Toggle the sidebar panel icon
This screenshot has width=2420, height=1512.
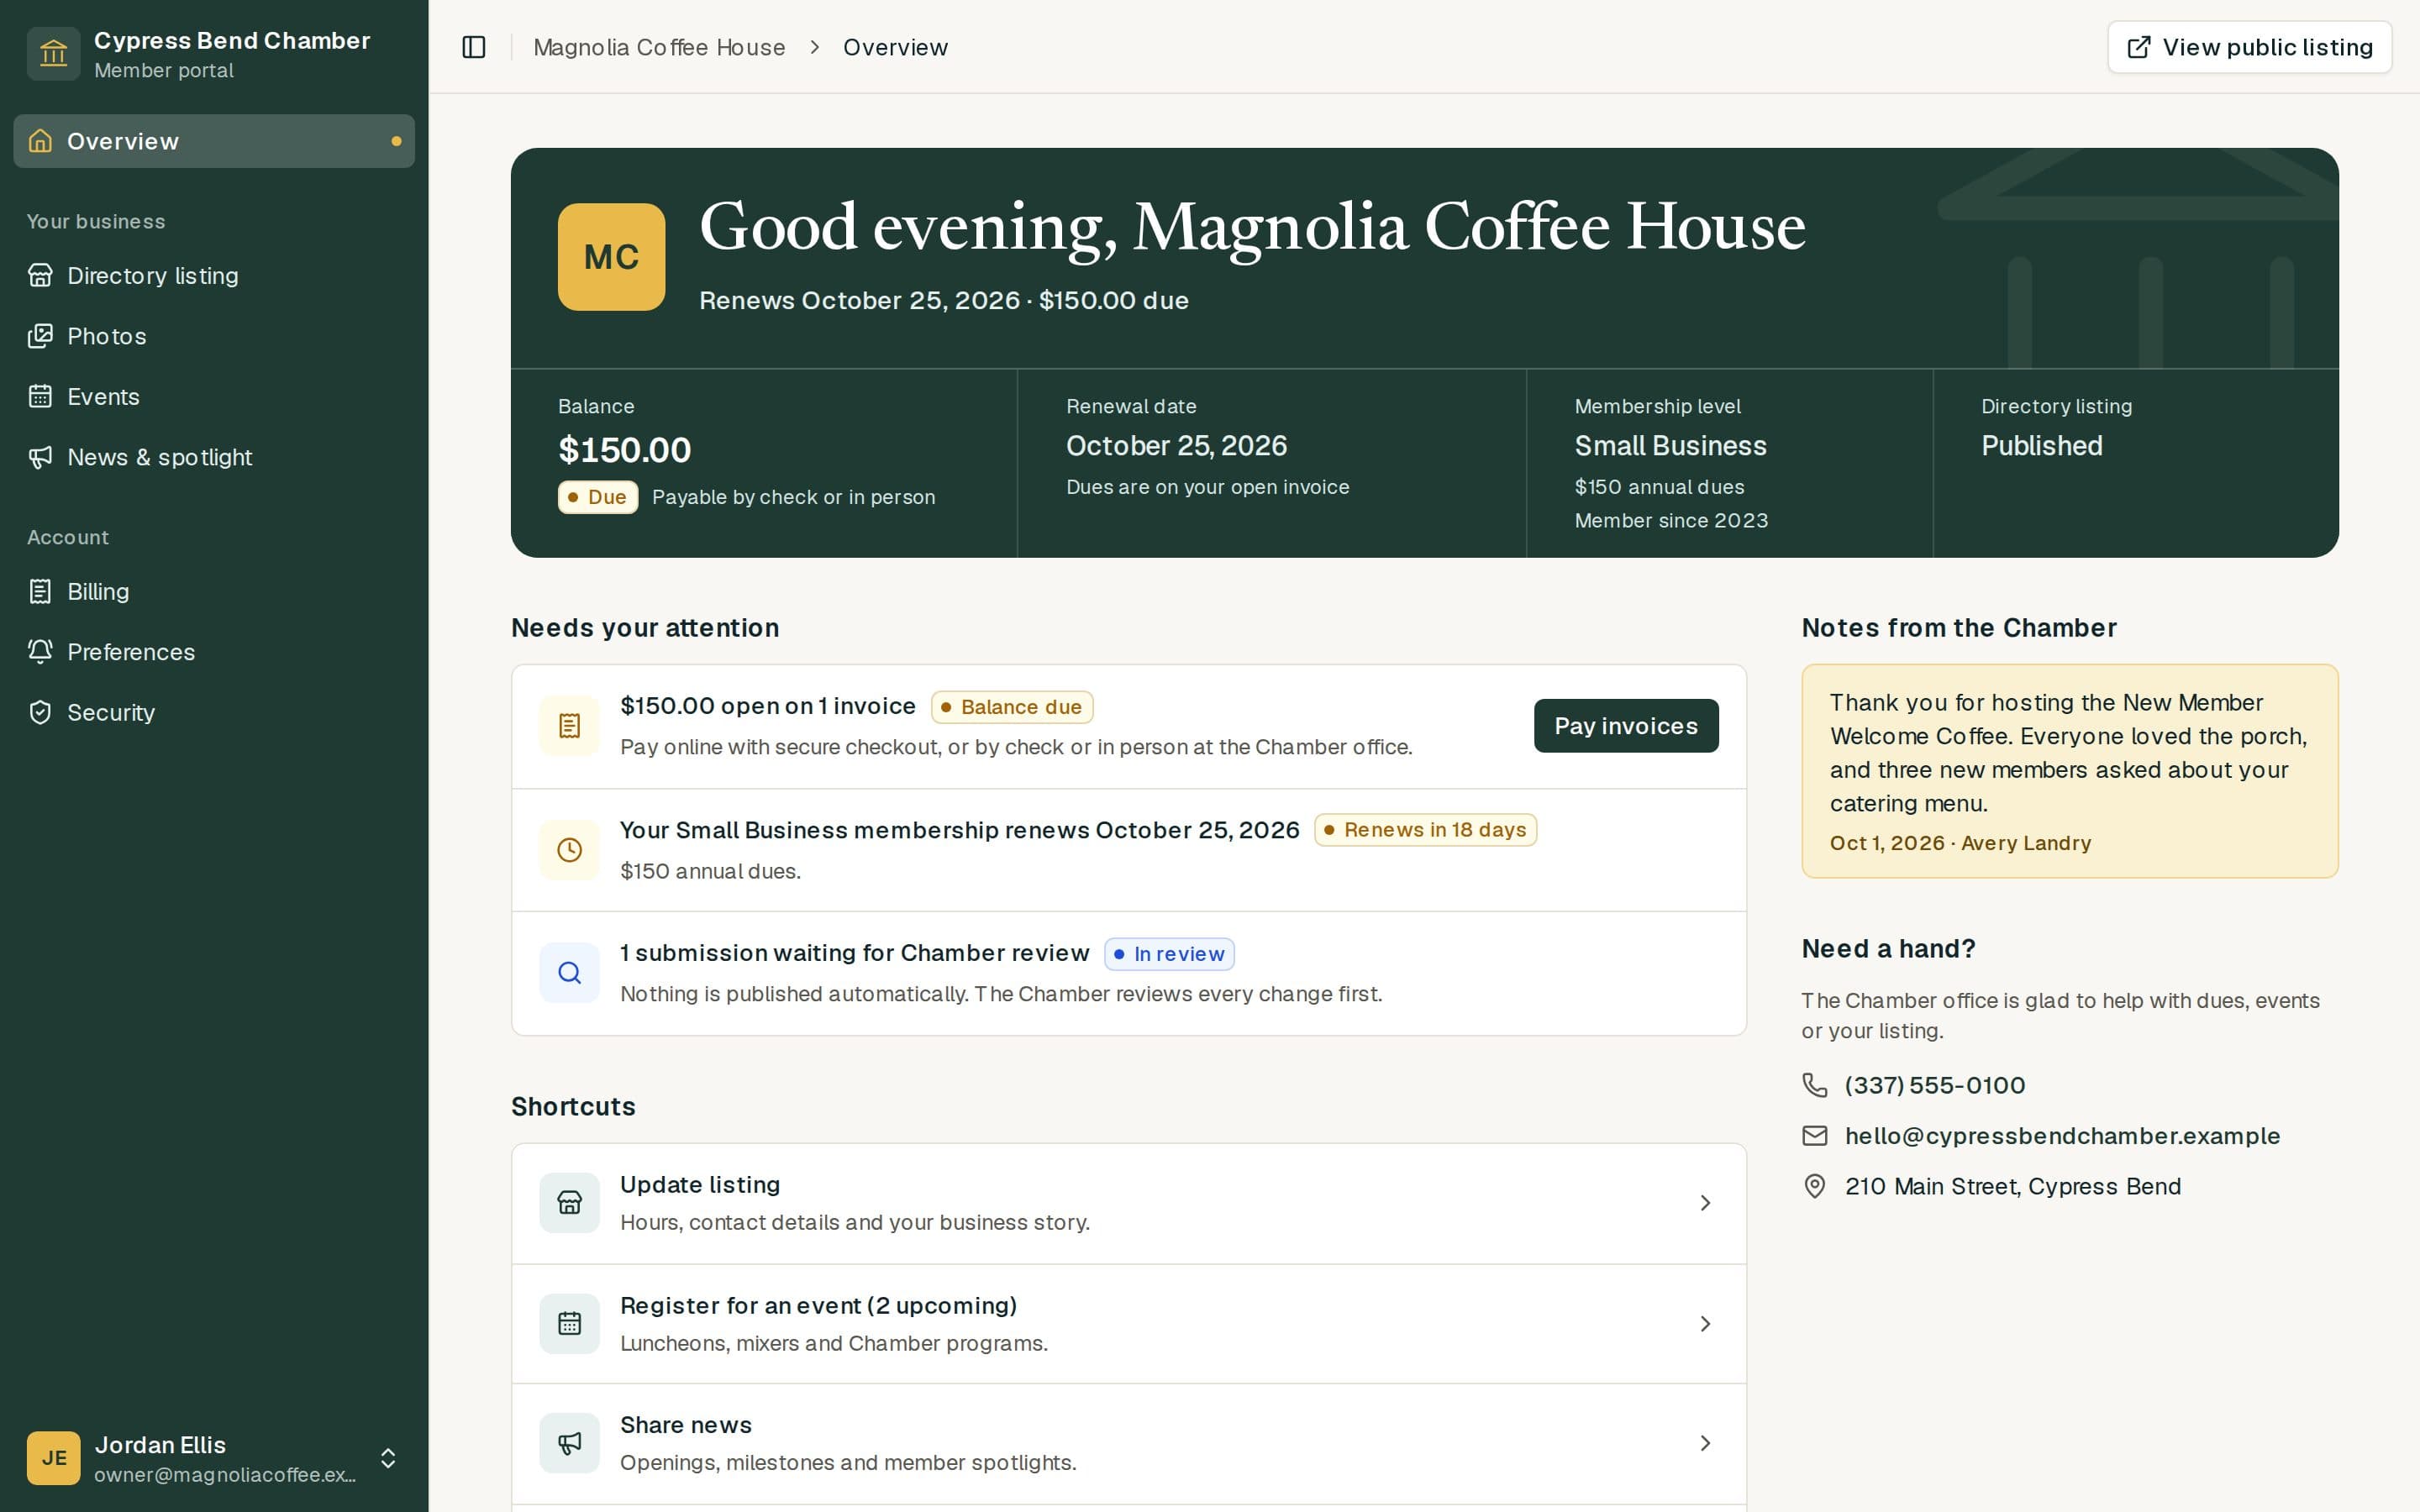pos(474,47)
